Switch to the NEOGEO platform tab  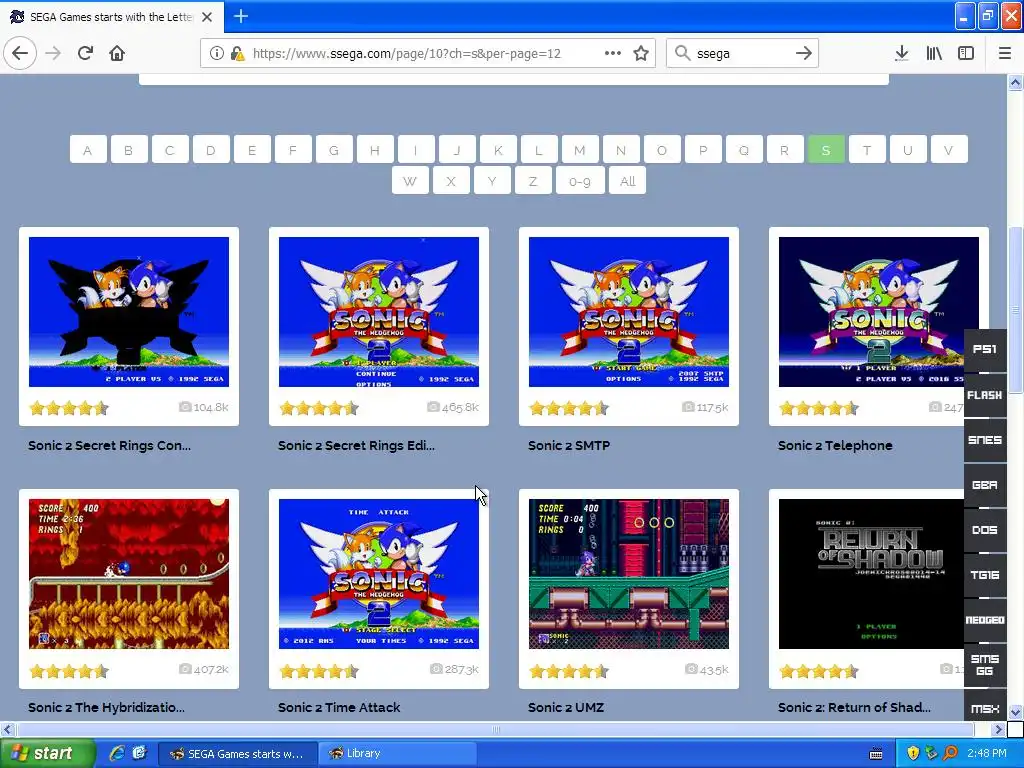coord(985,620)
